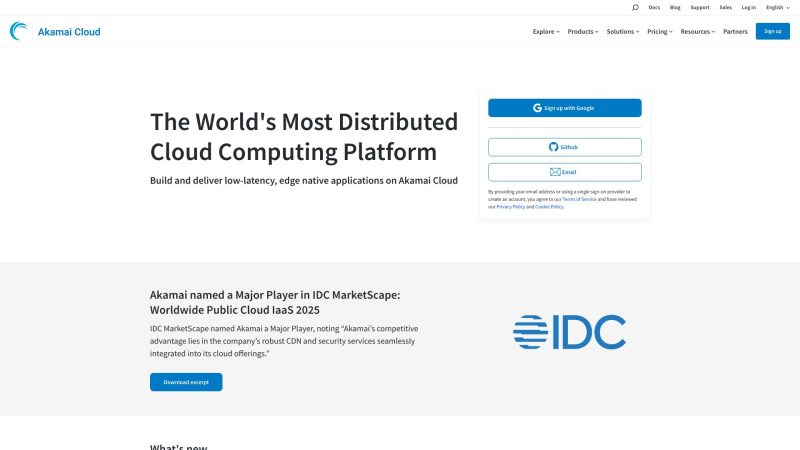Go to the Partners page

click(x=736, y=31)
